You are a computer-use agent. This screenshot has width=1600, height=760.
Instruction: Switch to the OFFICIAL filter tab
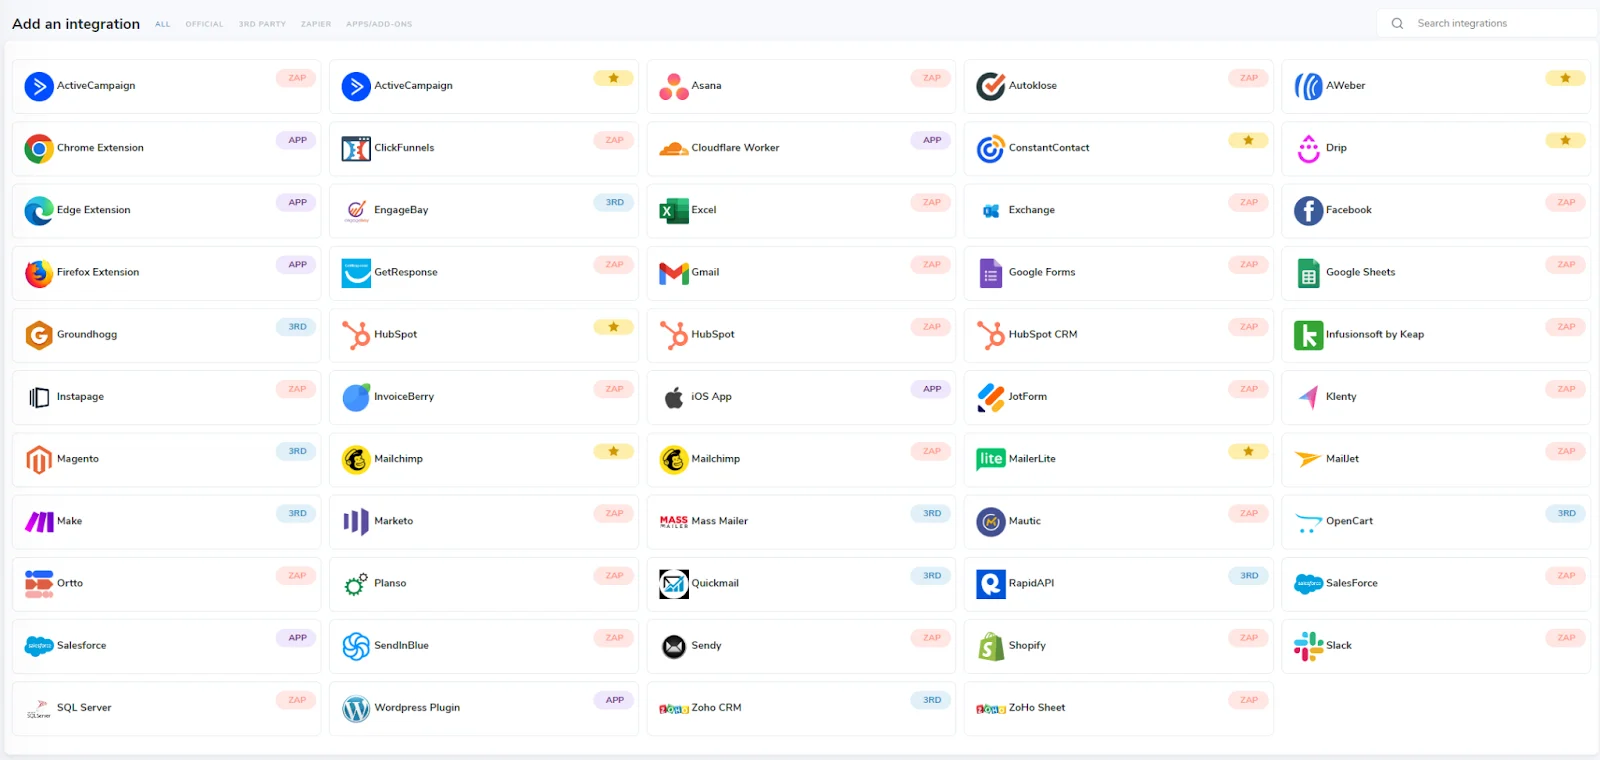pos(204,23)
